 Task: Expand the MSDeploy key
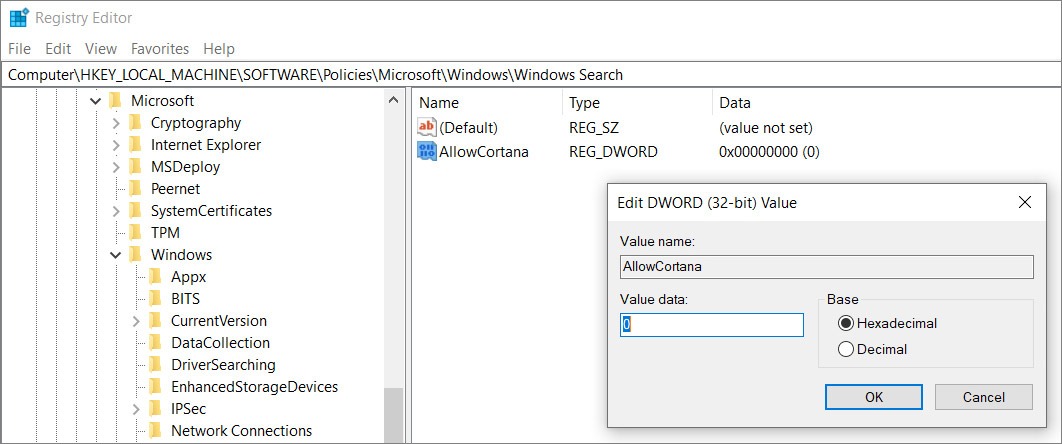pyautogui.click(x=116, y=167)
